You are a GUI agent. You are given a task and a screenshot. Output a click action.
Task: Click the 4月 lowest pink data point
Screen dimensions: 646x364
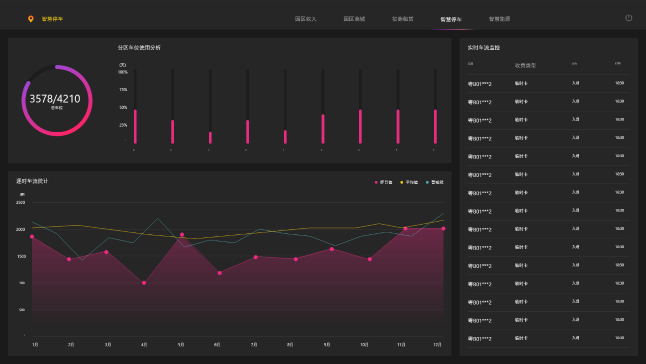coord(144,283)
